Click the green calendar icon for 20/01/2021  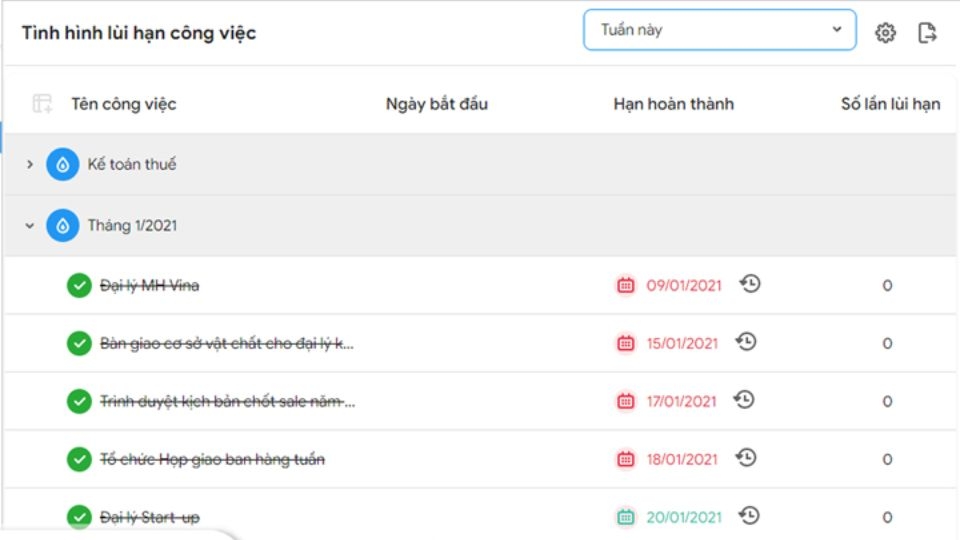pyautogui.click(x=625, y=517)
